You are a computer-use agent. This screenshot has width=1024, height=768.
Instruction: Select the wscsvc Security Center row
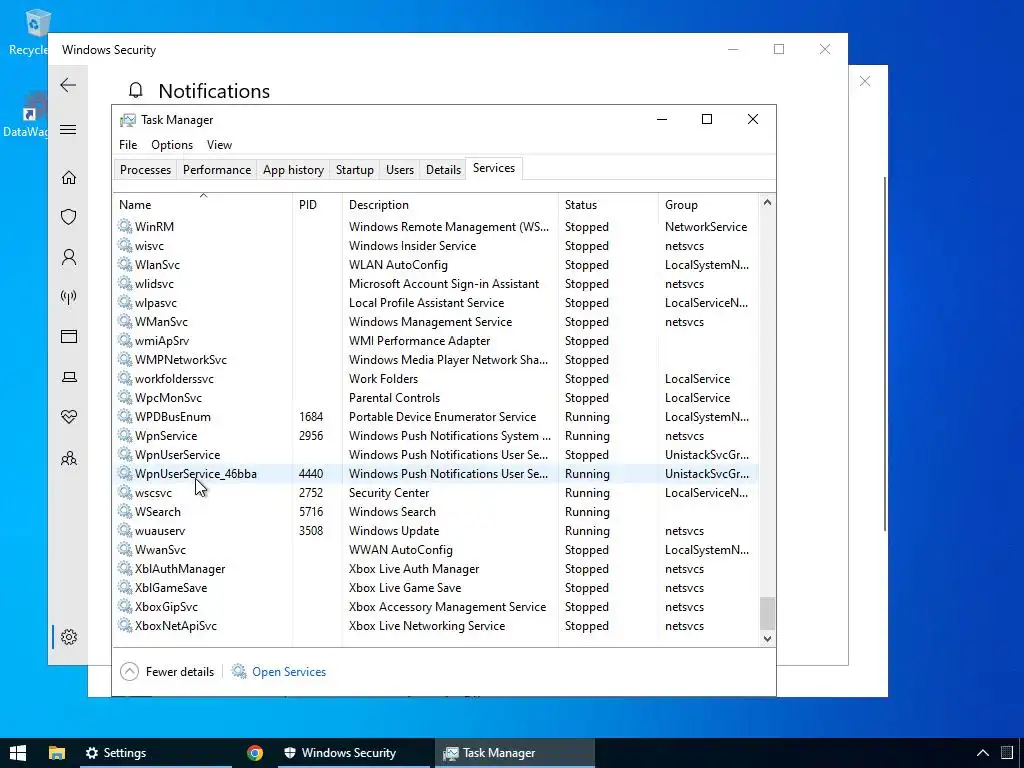coord(436,492)
